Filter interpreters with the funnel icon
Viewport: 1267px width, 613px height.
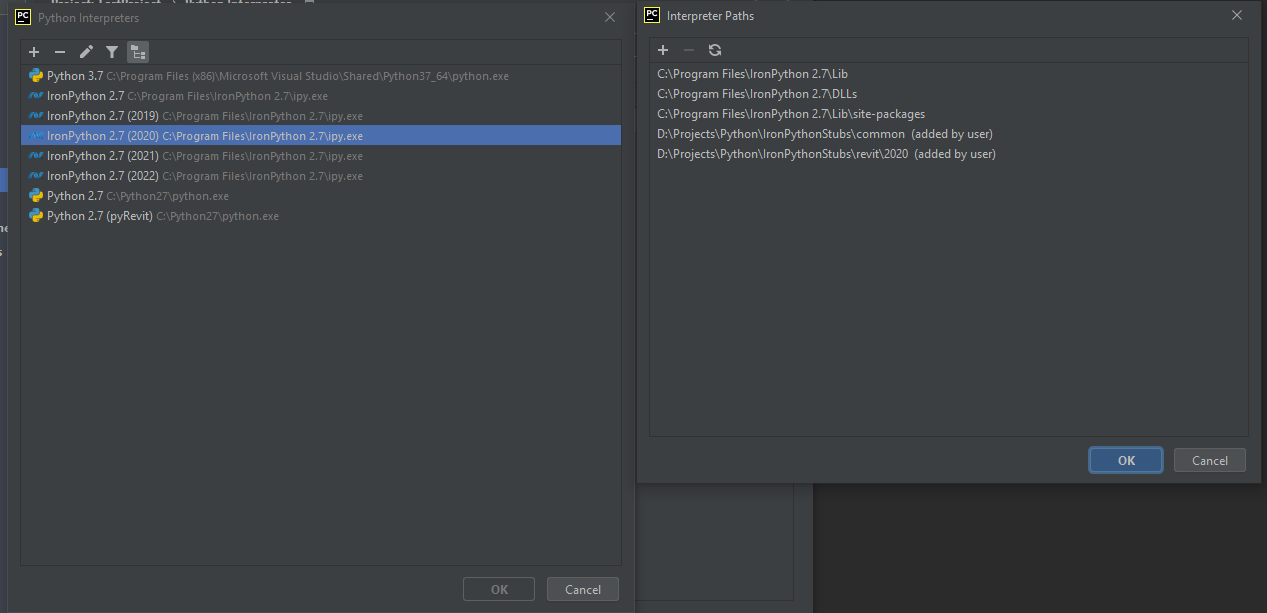point(111,51)
